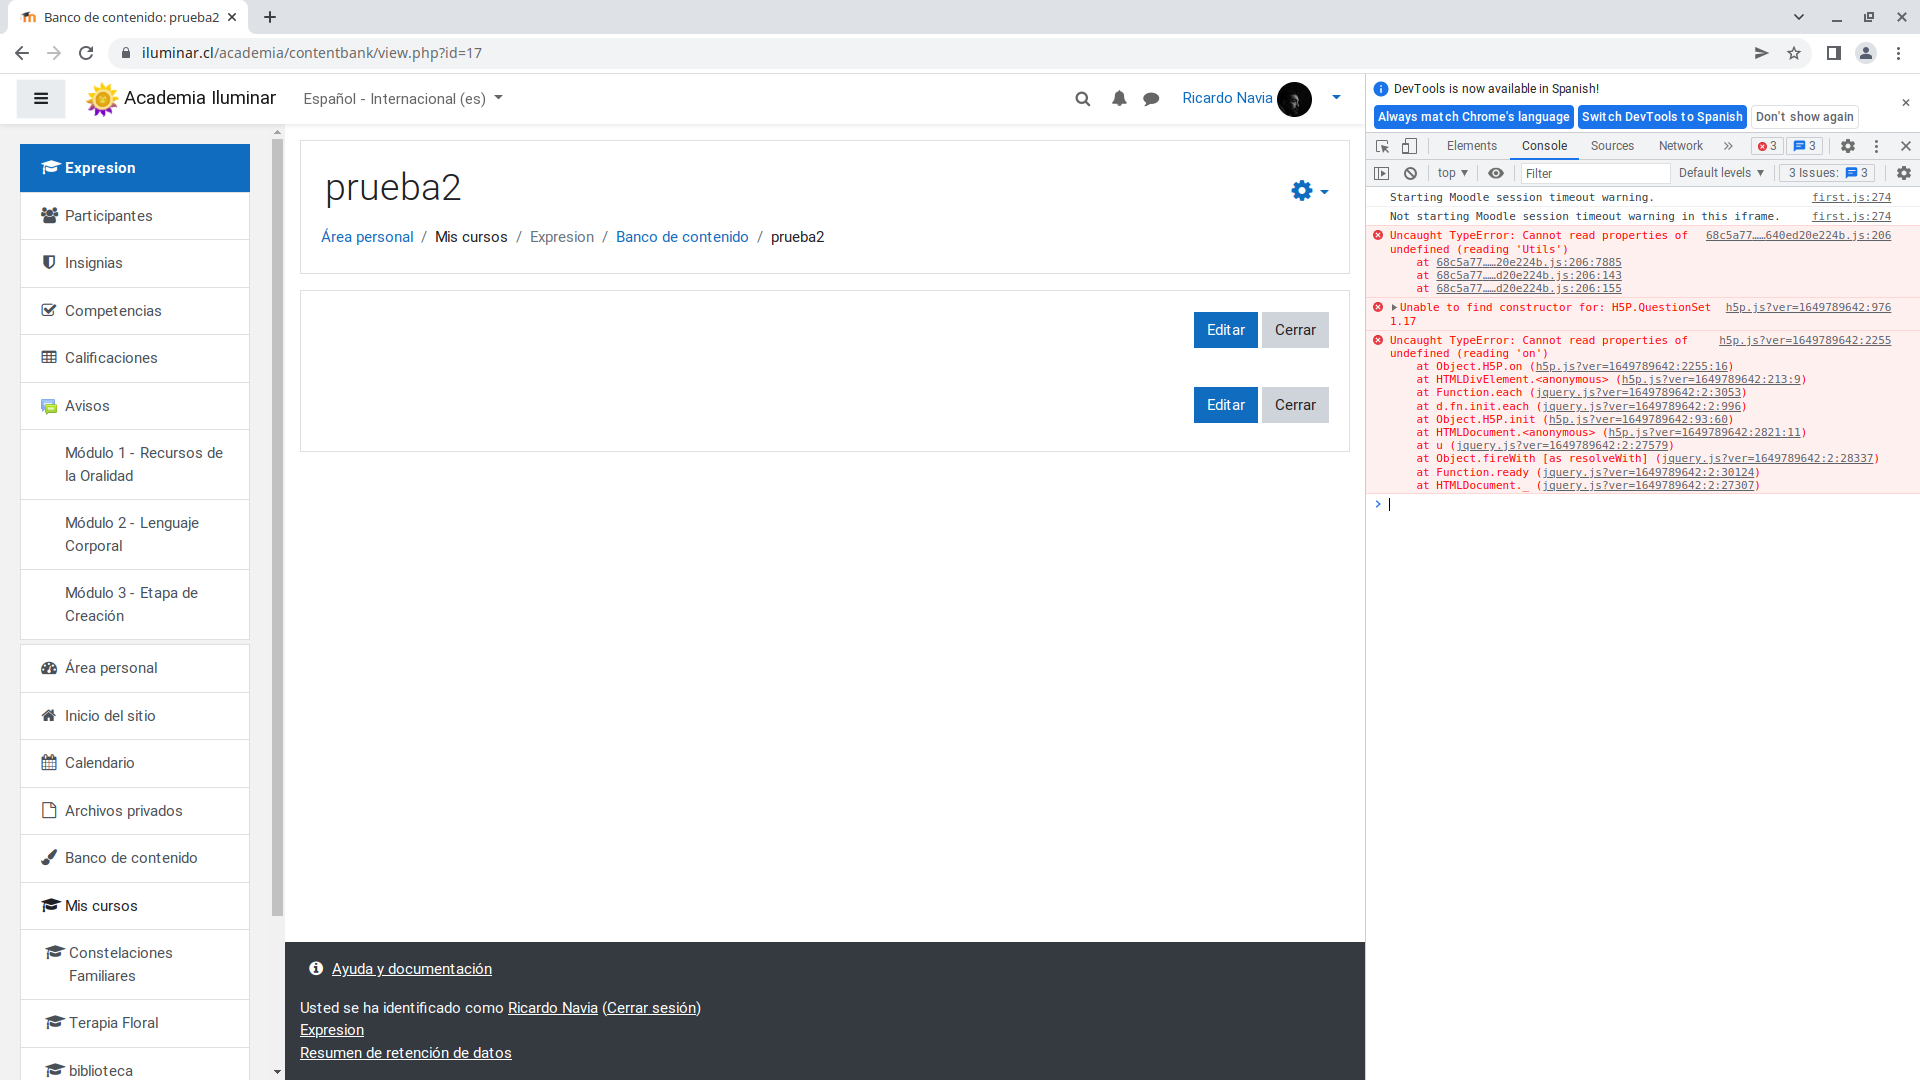Open Módulo 3 - Etapa de Creación
Image resolution: width=1920 pixels, height=1080 pixels.
(x=135, y=604)
